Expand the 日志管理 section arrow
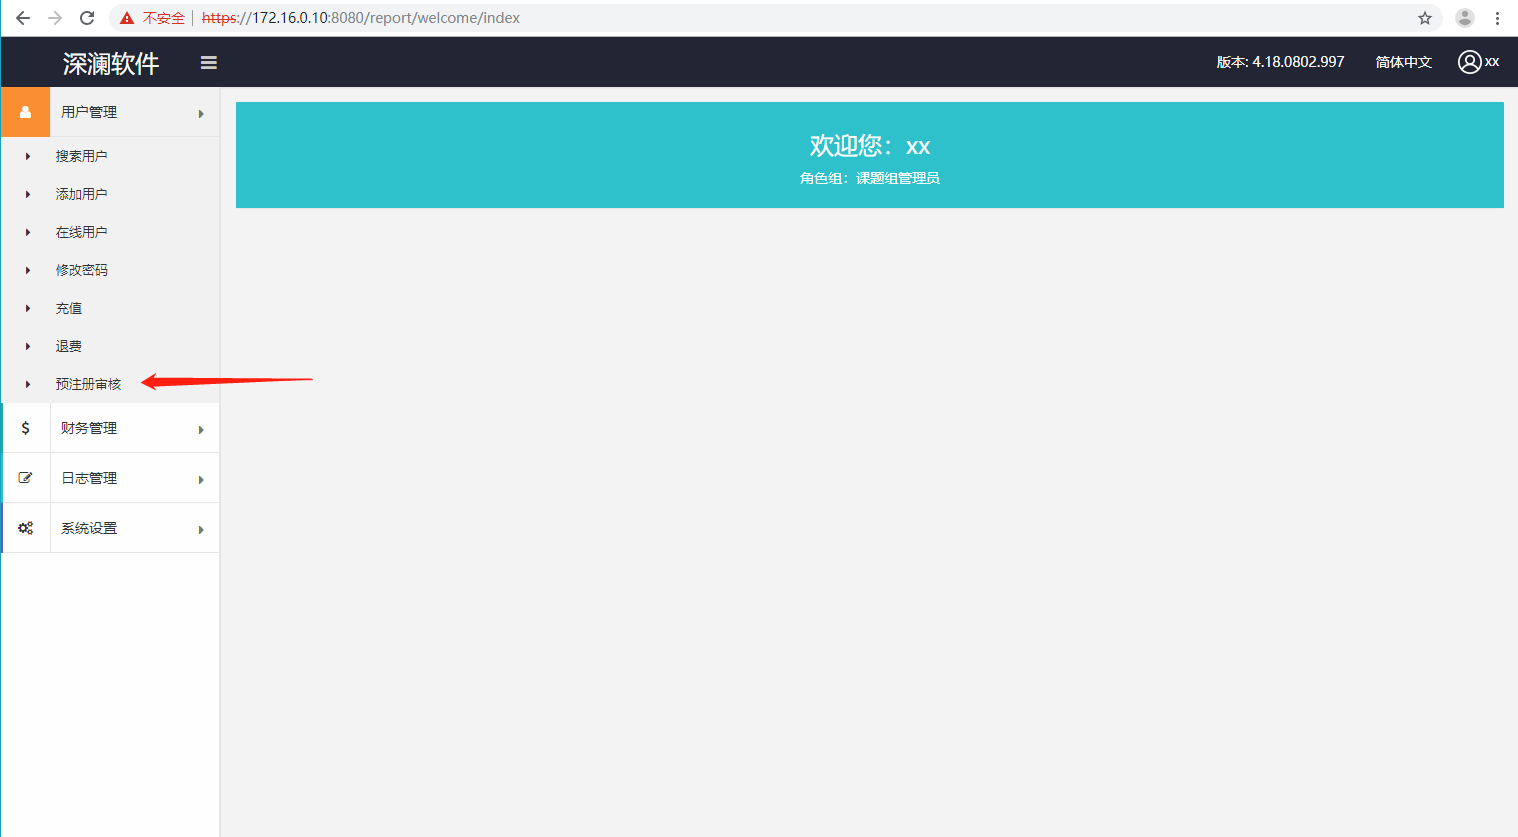This screenshot has width=1518, height=837. pos(201,480)
